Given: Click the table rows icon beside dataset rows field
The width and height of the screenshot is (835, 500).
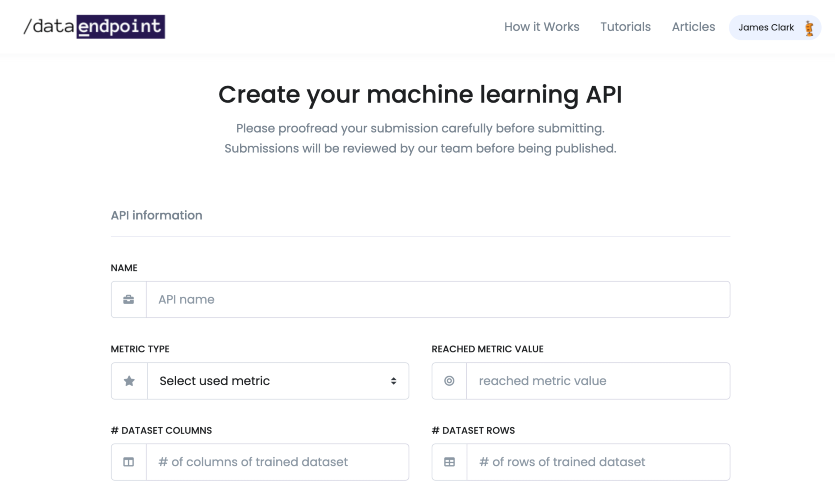Looking at the screenshot, I should pyautogui.click(x=449, y=462).
